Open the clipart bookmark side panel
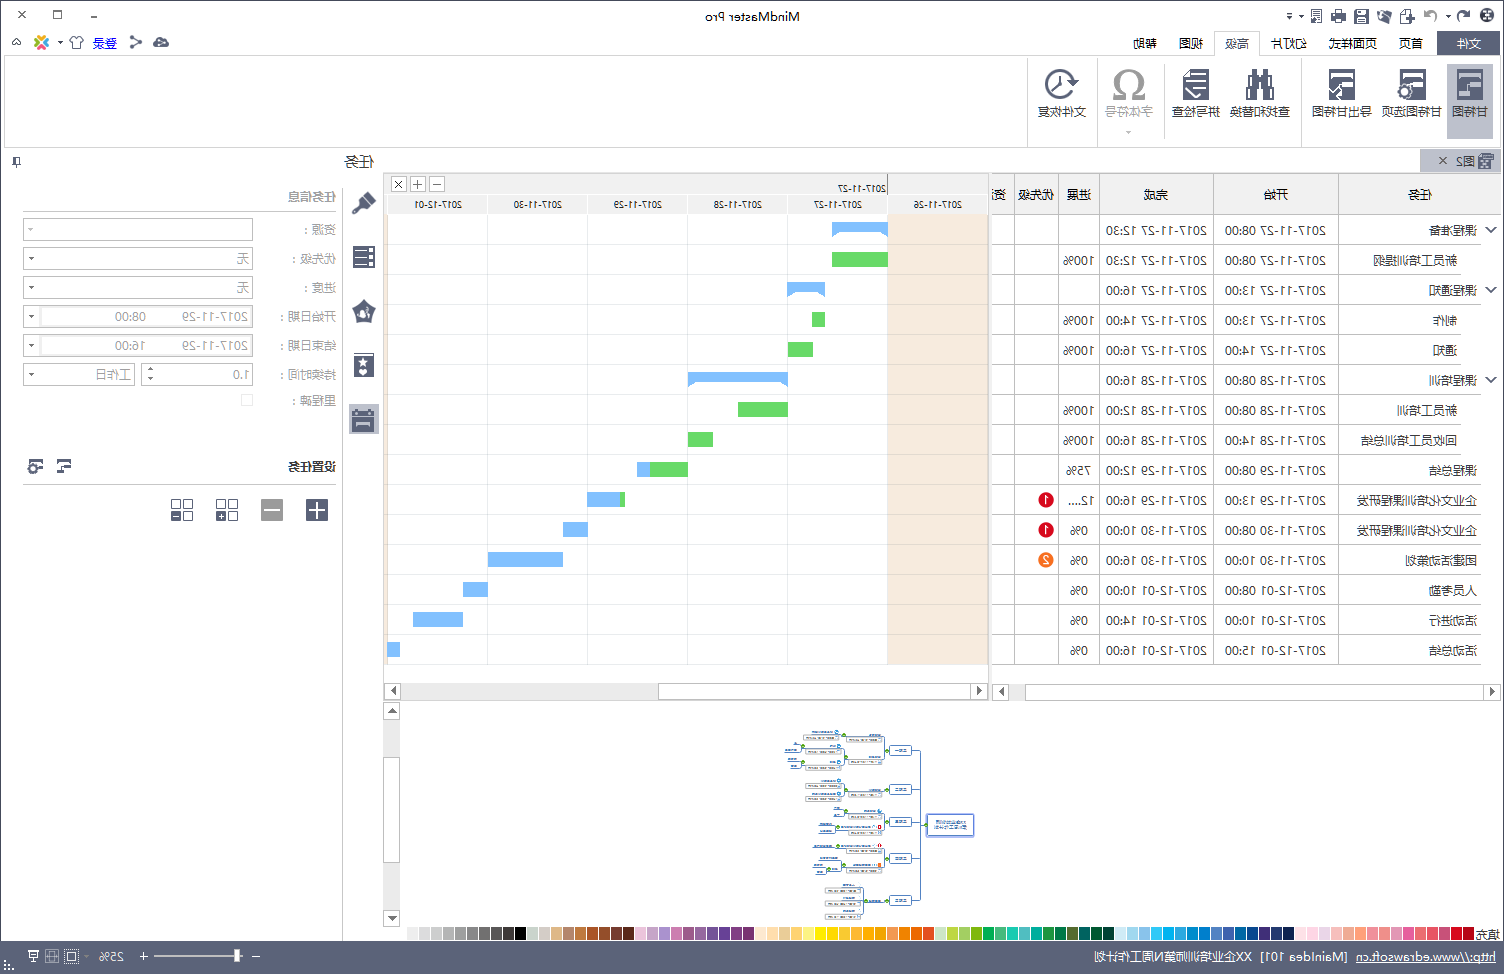1504x974 pixels. click(364, 365)
